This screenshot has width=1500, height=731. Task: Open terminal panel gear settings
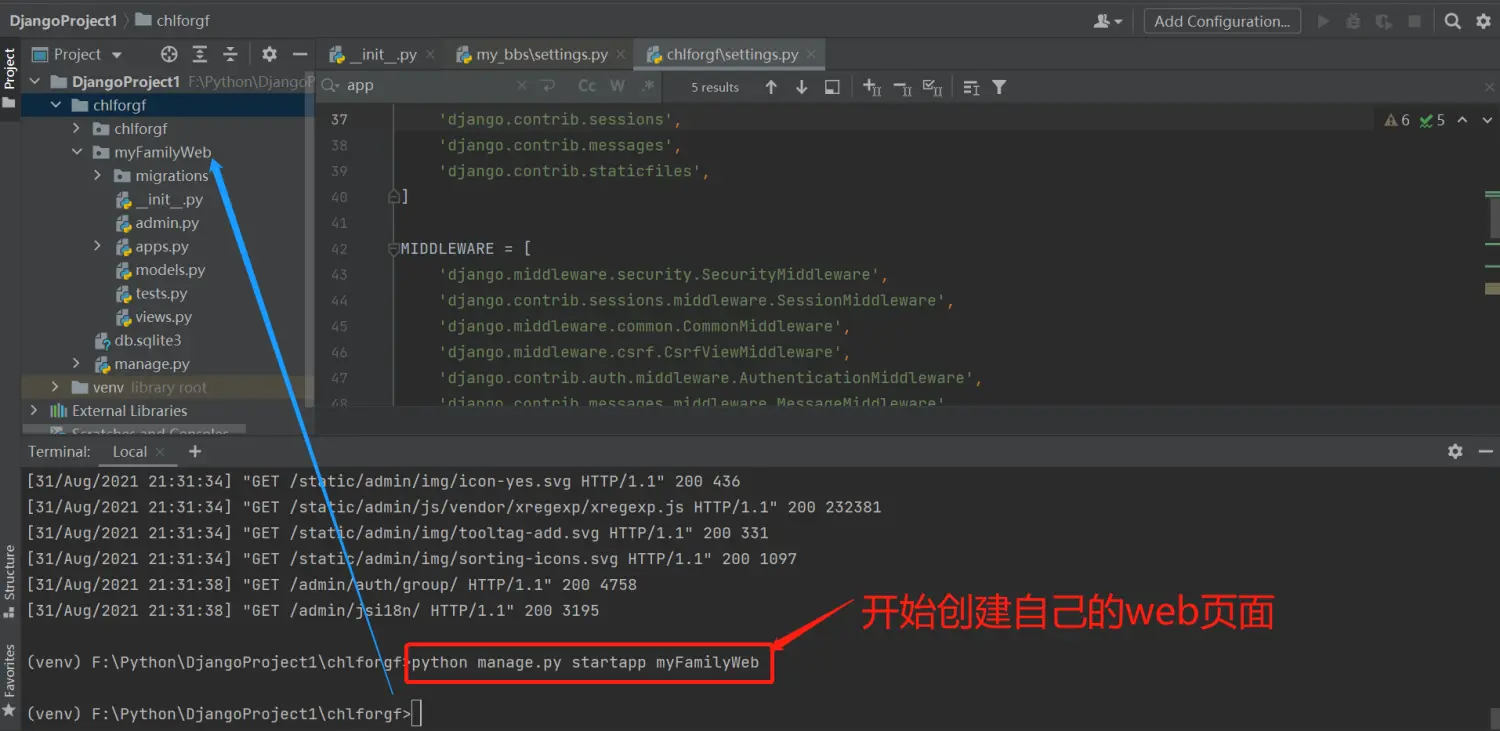click(1455, 451)
